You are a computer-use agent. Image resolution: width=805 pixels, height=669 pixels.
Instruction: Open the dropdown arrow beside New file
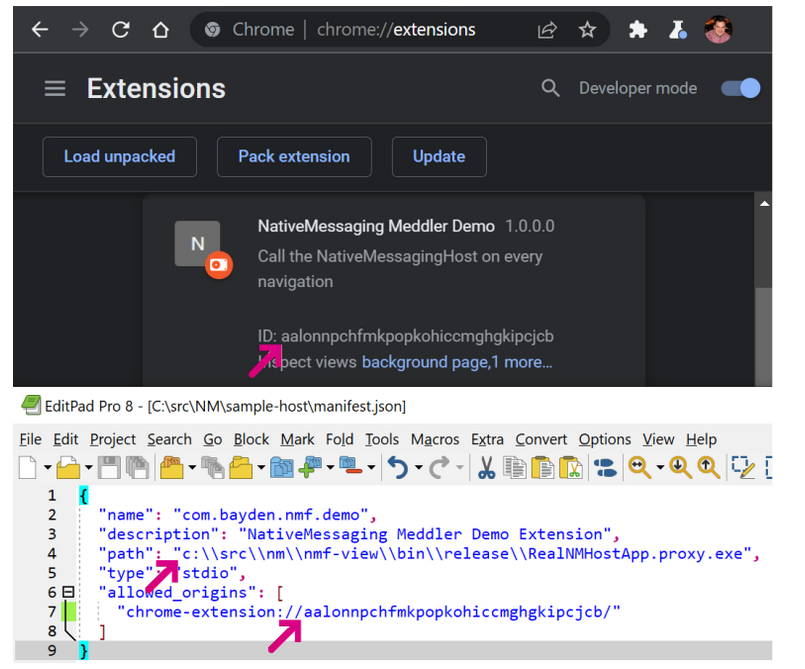[46, 468]
